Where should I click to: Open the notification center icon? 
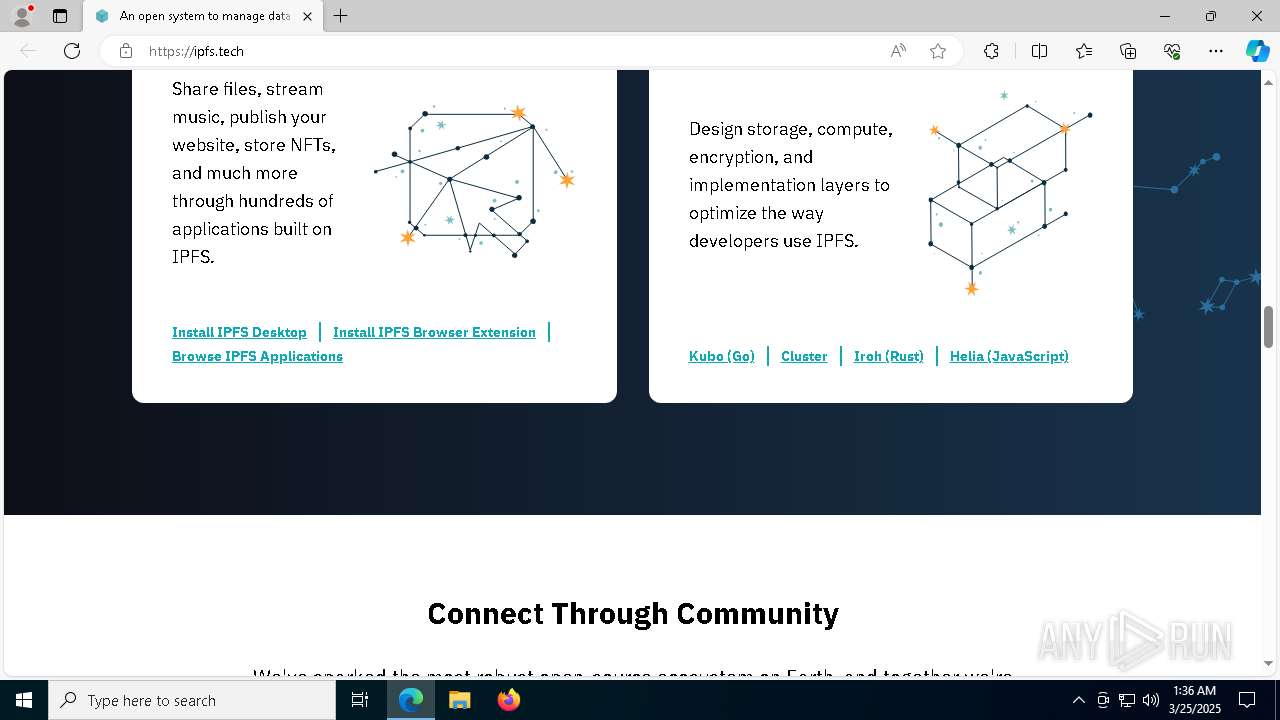[1248, 700]
